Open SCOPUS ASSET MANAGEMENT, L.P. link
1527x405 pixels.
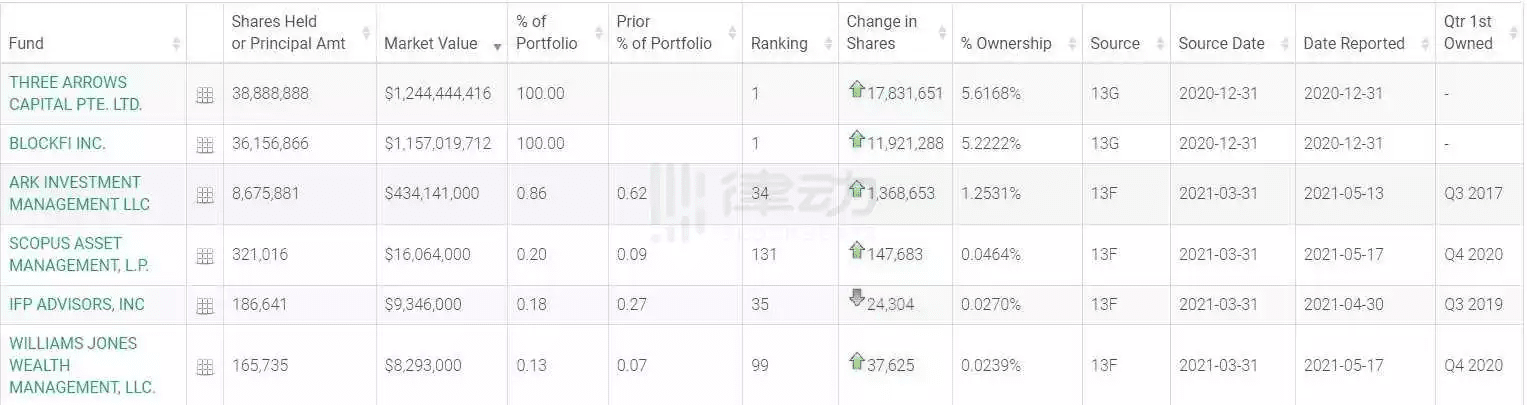(80, 254)
